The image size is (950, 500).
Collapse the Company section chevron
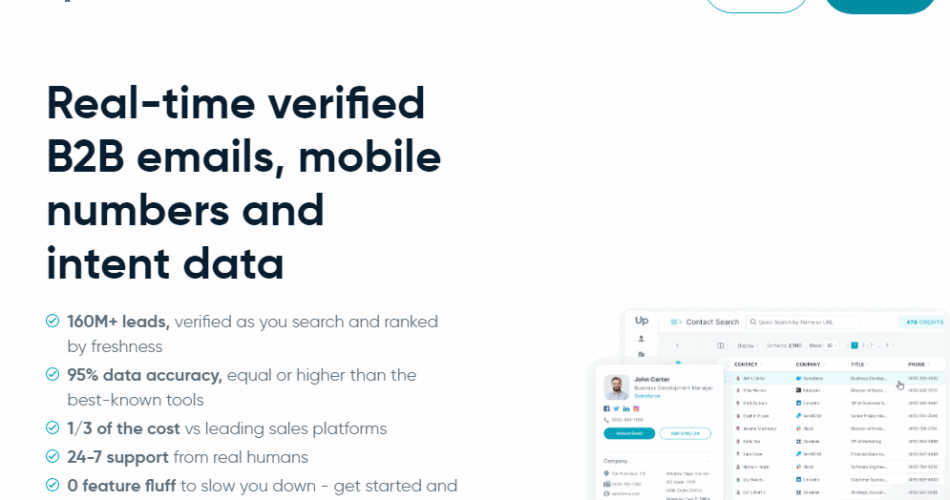pyautogui.click(x=708, y=461)
